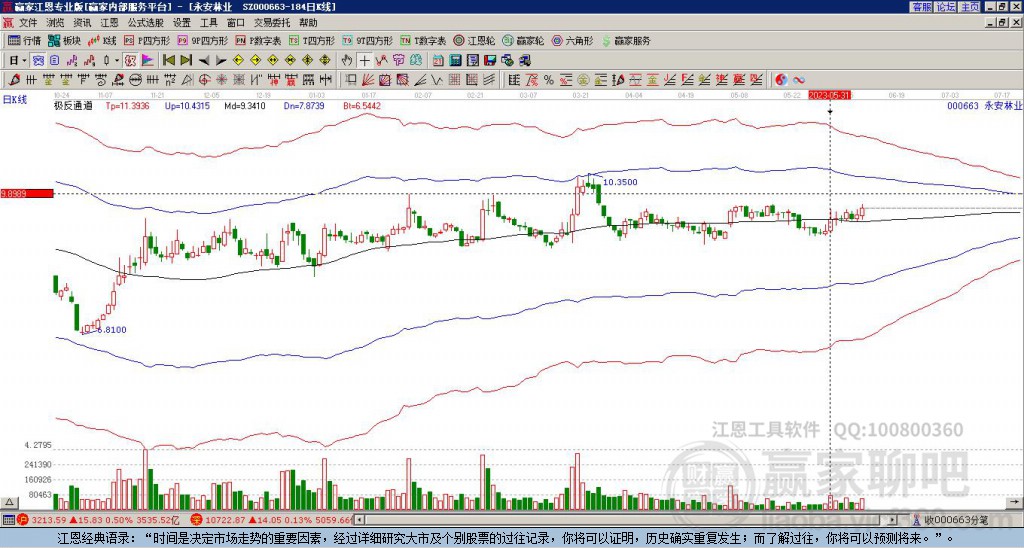
Task: Click the red-blue save disk icon
Action: [490, 61]
